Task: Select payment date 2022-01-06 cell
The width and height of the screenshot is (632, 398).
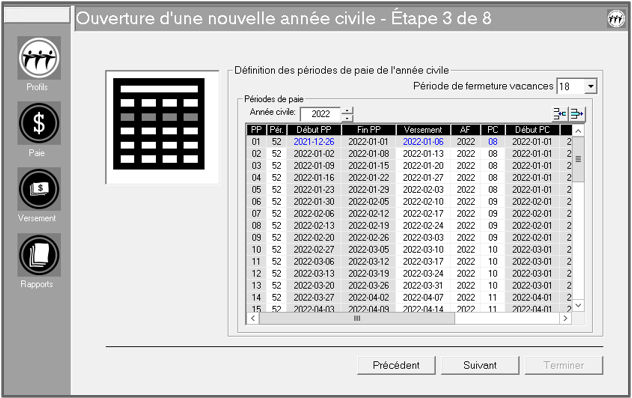Action: point(423,142)
